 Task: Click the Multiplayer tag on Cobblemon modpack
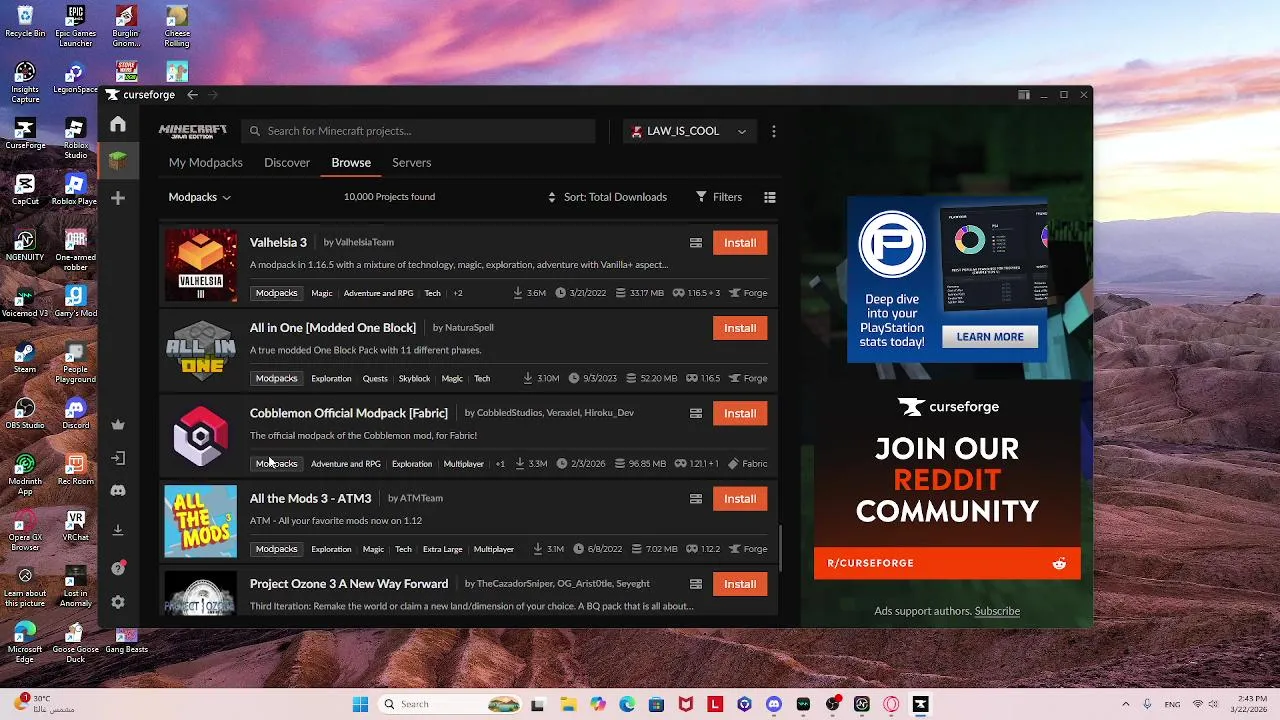click(x=463, y=464)
